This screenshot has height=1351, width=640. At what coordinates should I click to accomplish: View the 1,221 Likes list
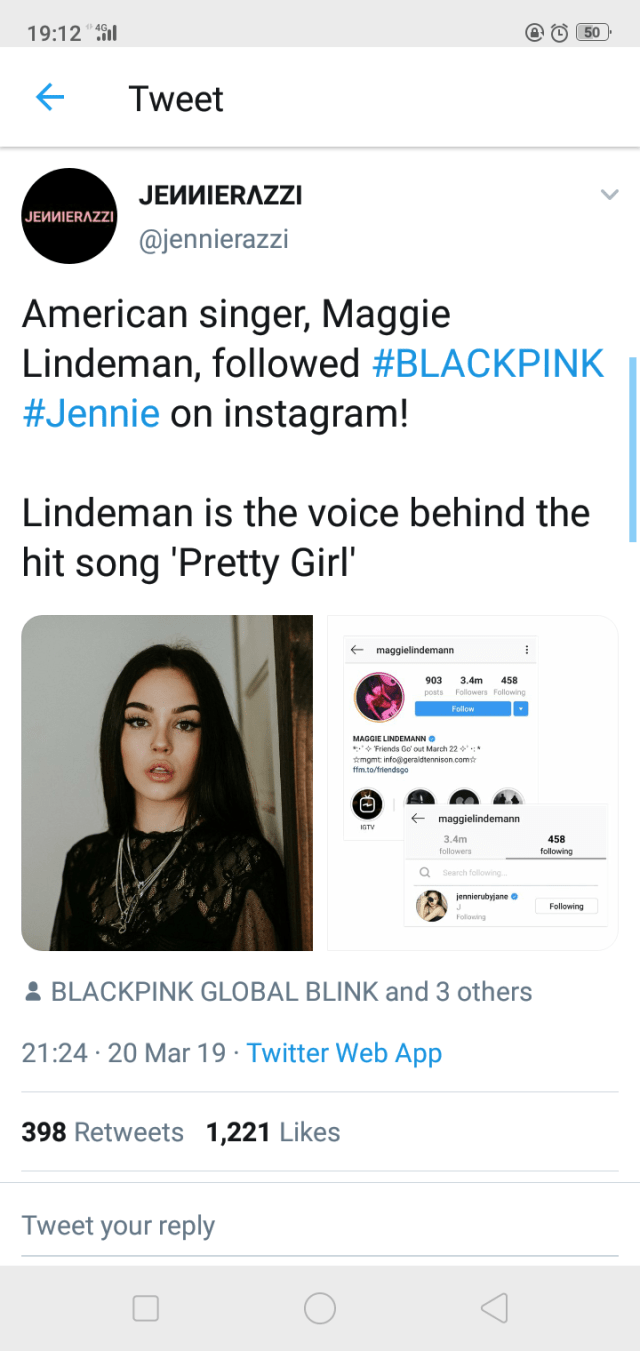(273, 1132)
